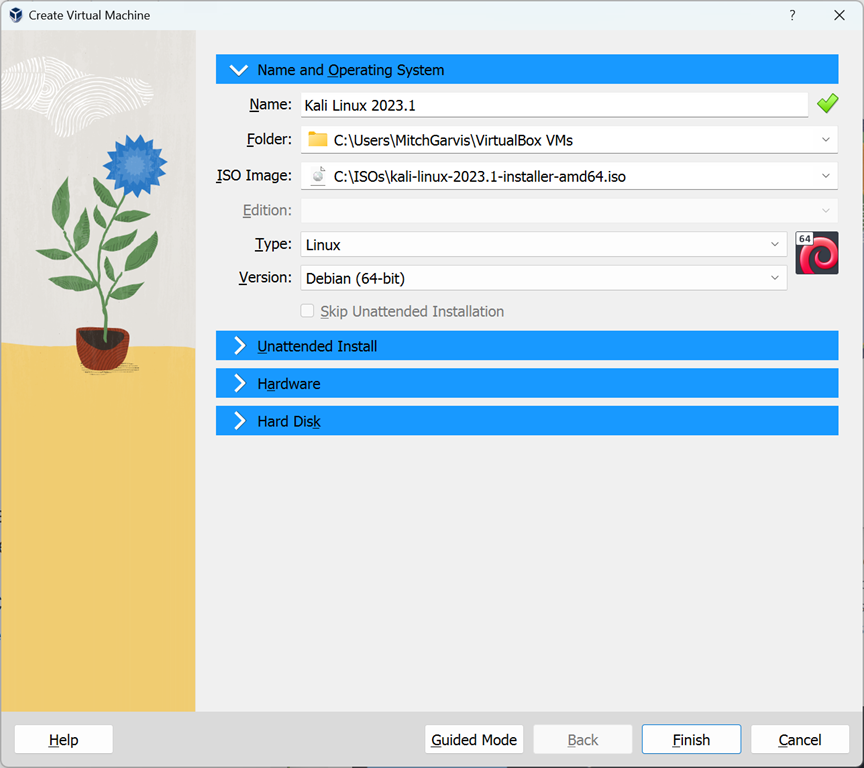This screenshot has width=864, height=768.
Task: Click the question mark help icon in title bar
Action: coord(792,15)
